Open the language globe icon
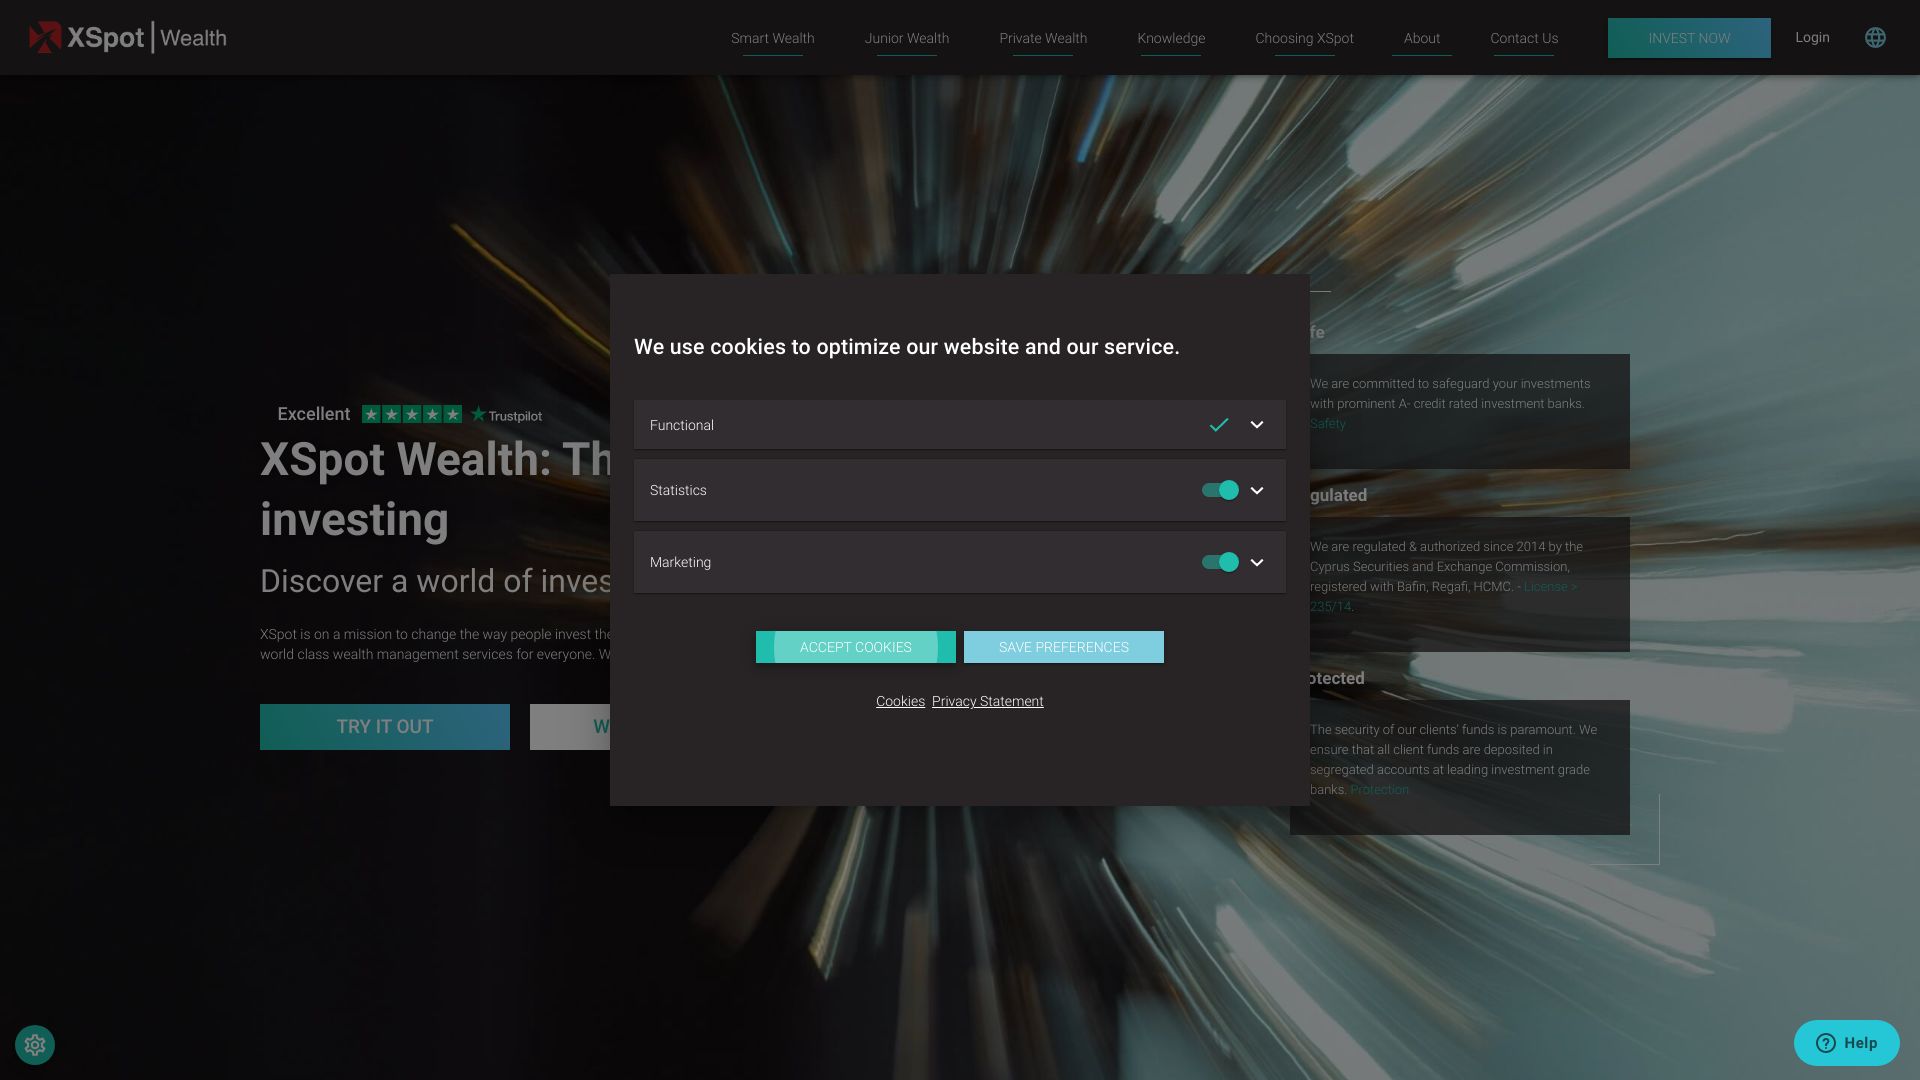Viewport: 1920px width, 1080px height. [1875, 37]
